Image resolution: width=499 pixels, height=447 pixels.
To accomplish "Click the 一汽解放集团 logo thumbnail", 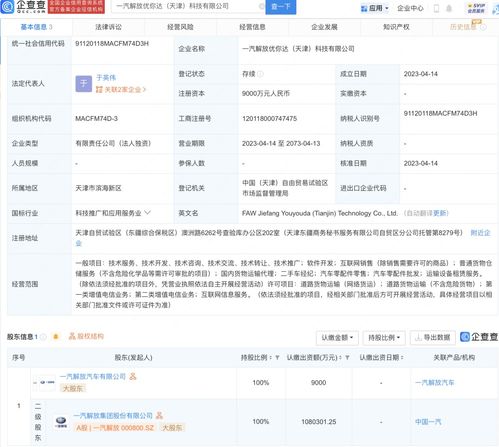I will tap(61, 422).
